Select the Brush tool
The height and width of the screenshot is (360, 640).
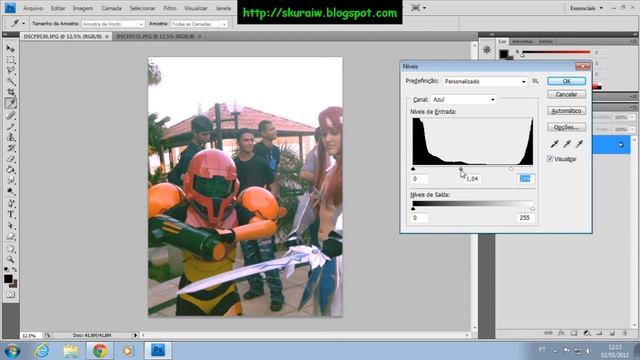pyautogui.click(x=11, y=127)
